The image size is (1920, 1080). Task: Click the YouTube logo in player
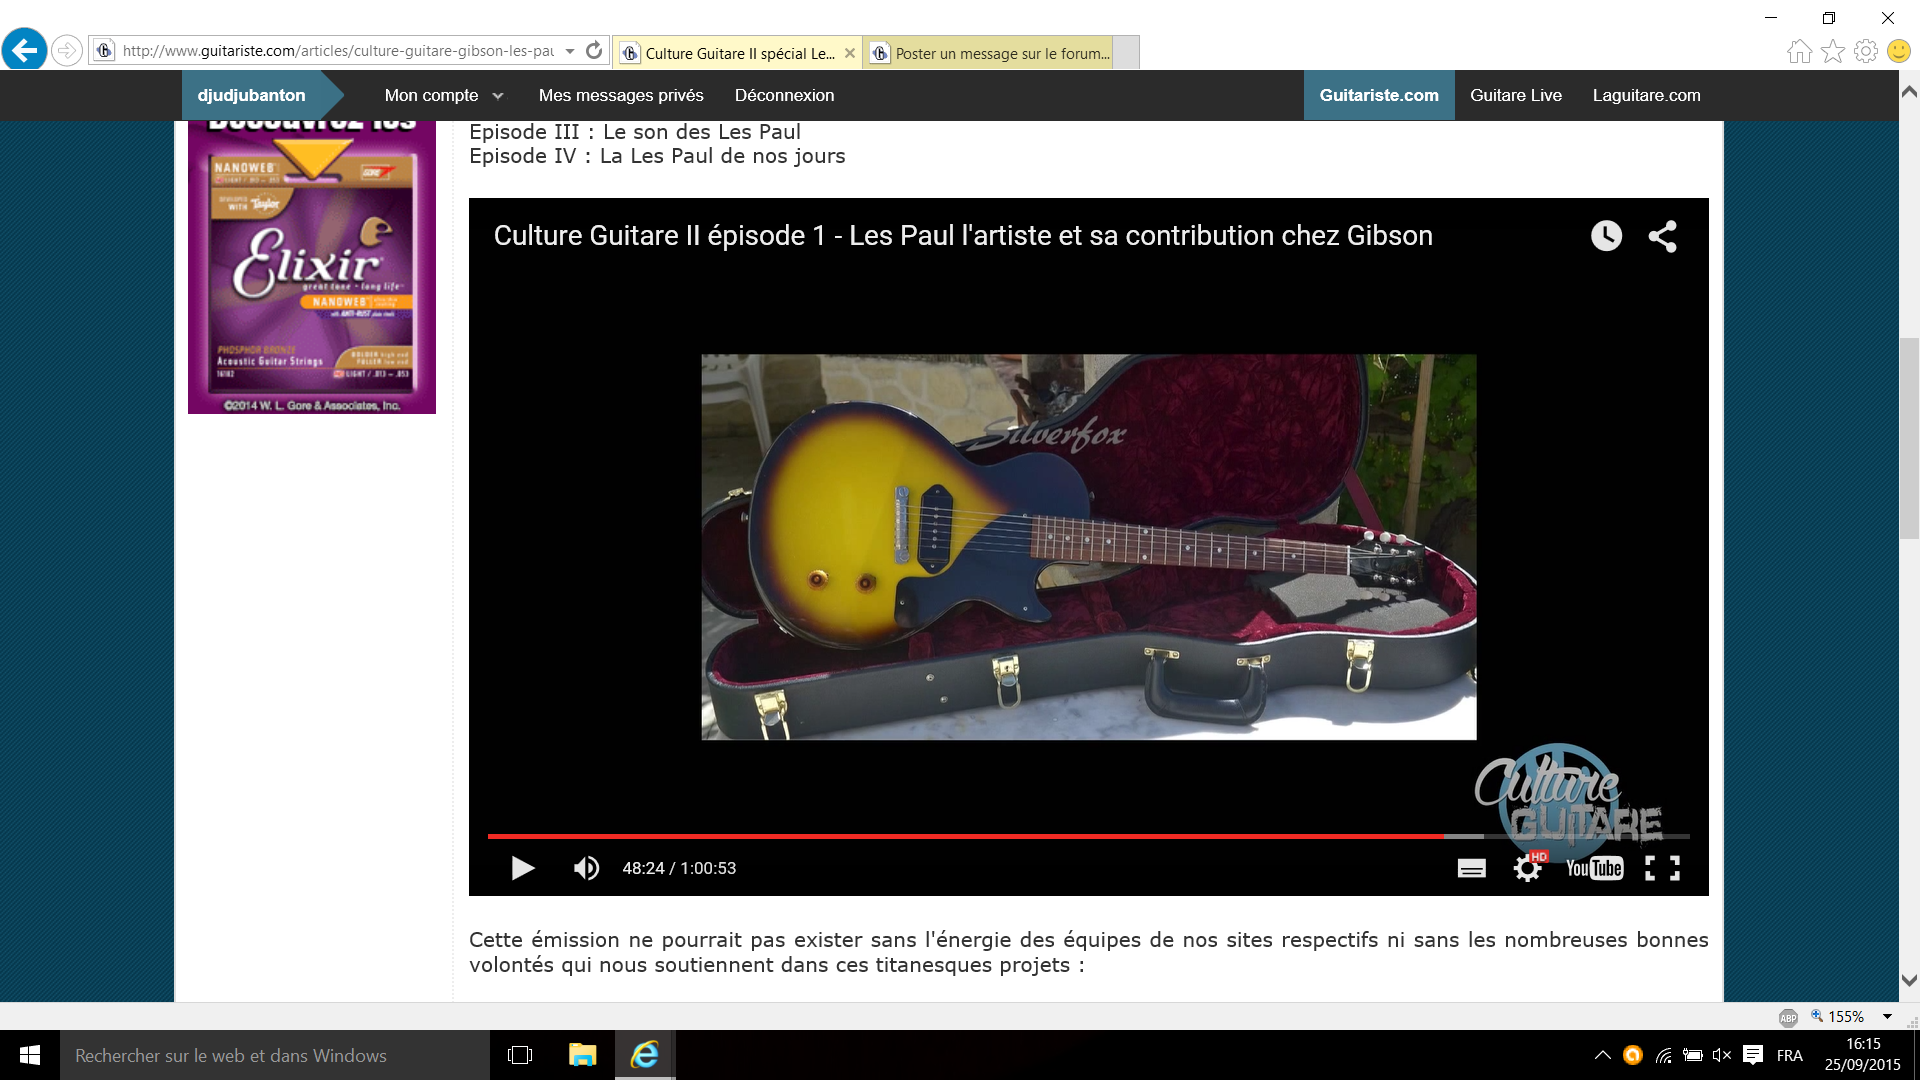[1594, 868]
